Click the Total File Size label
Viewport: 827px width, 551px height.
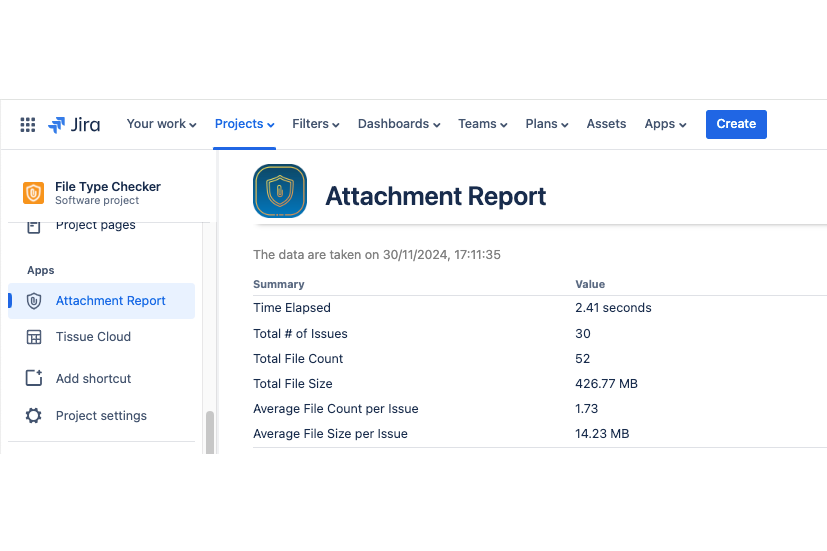(x=293, y=384)
